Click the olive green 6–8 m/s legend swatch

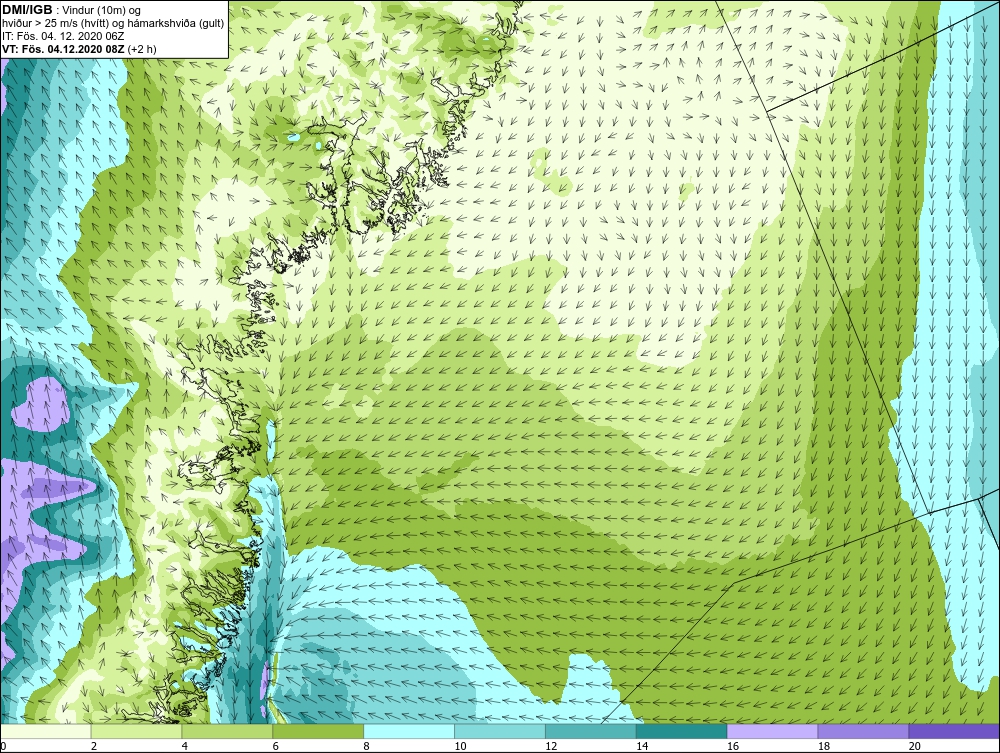coord(318,731)
